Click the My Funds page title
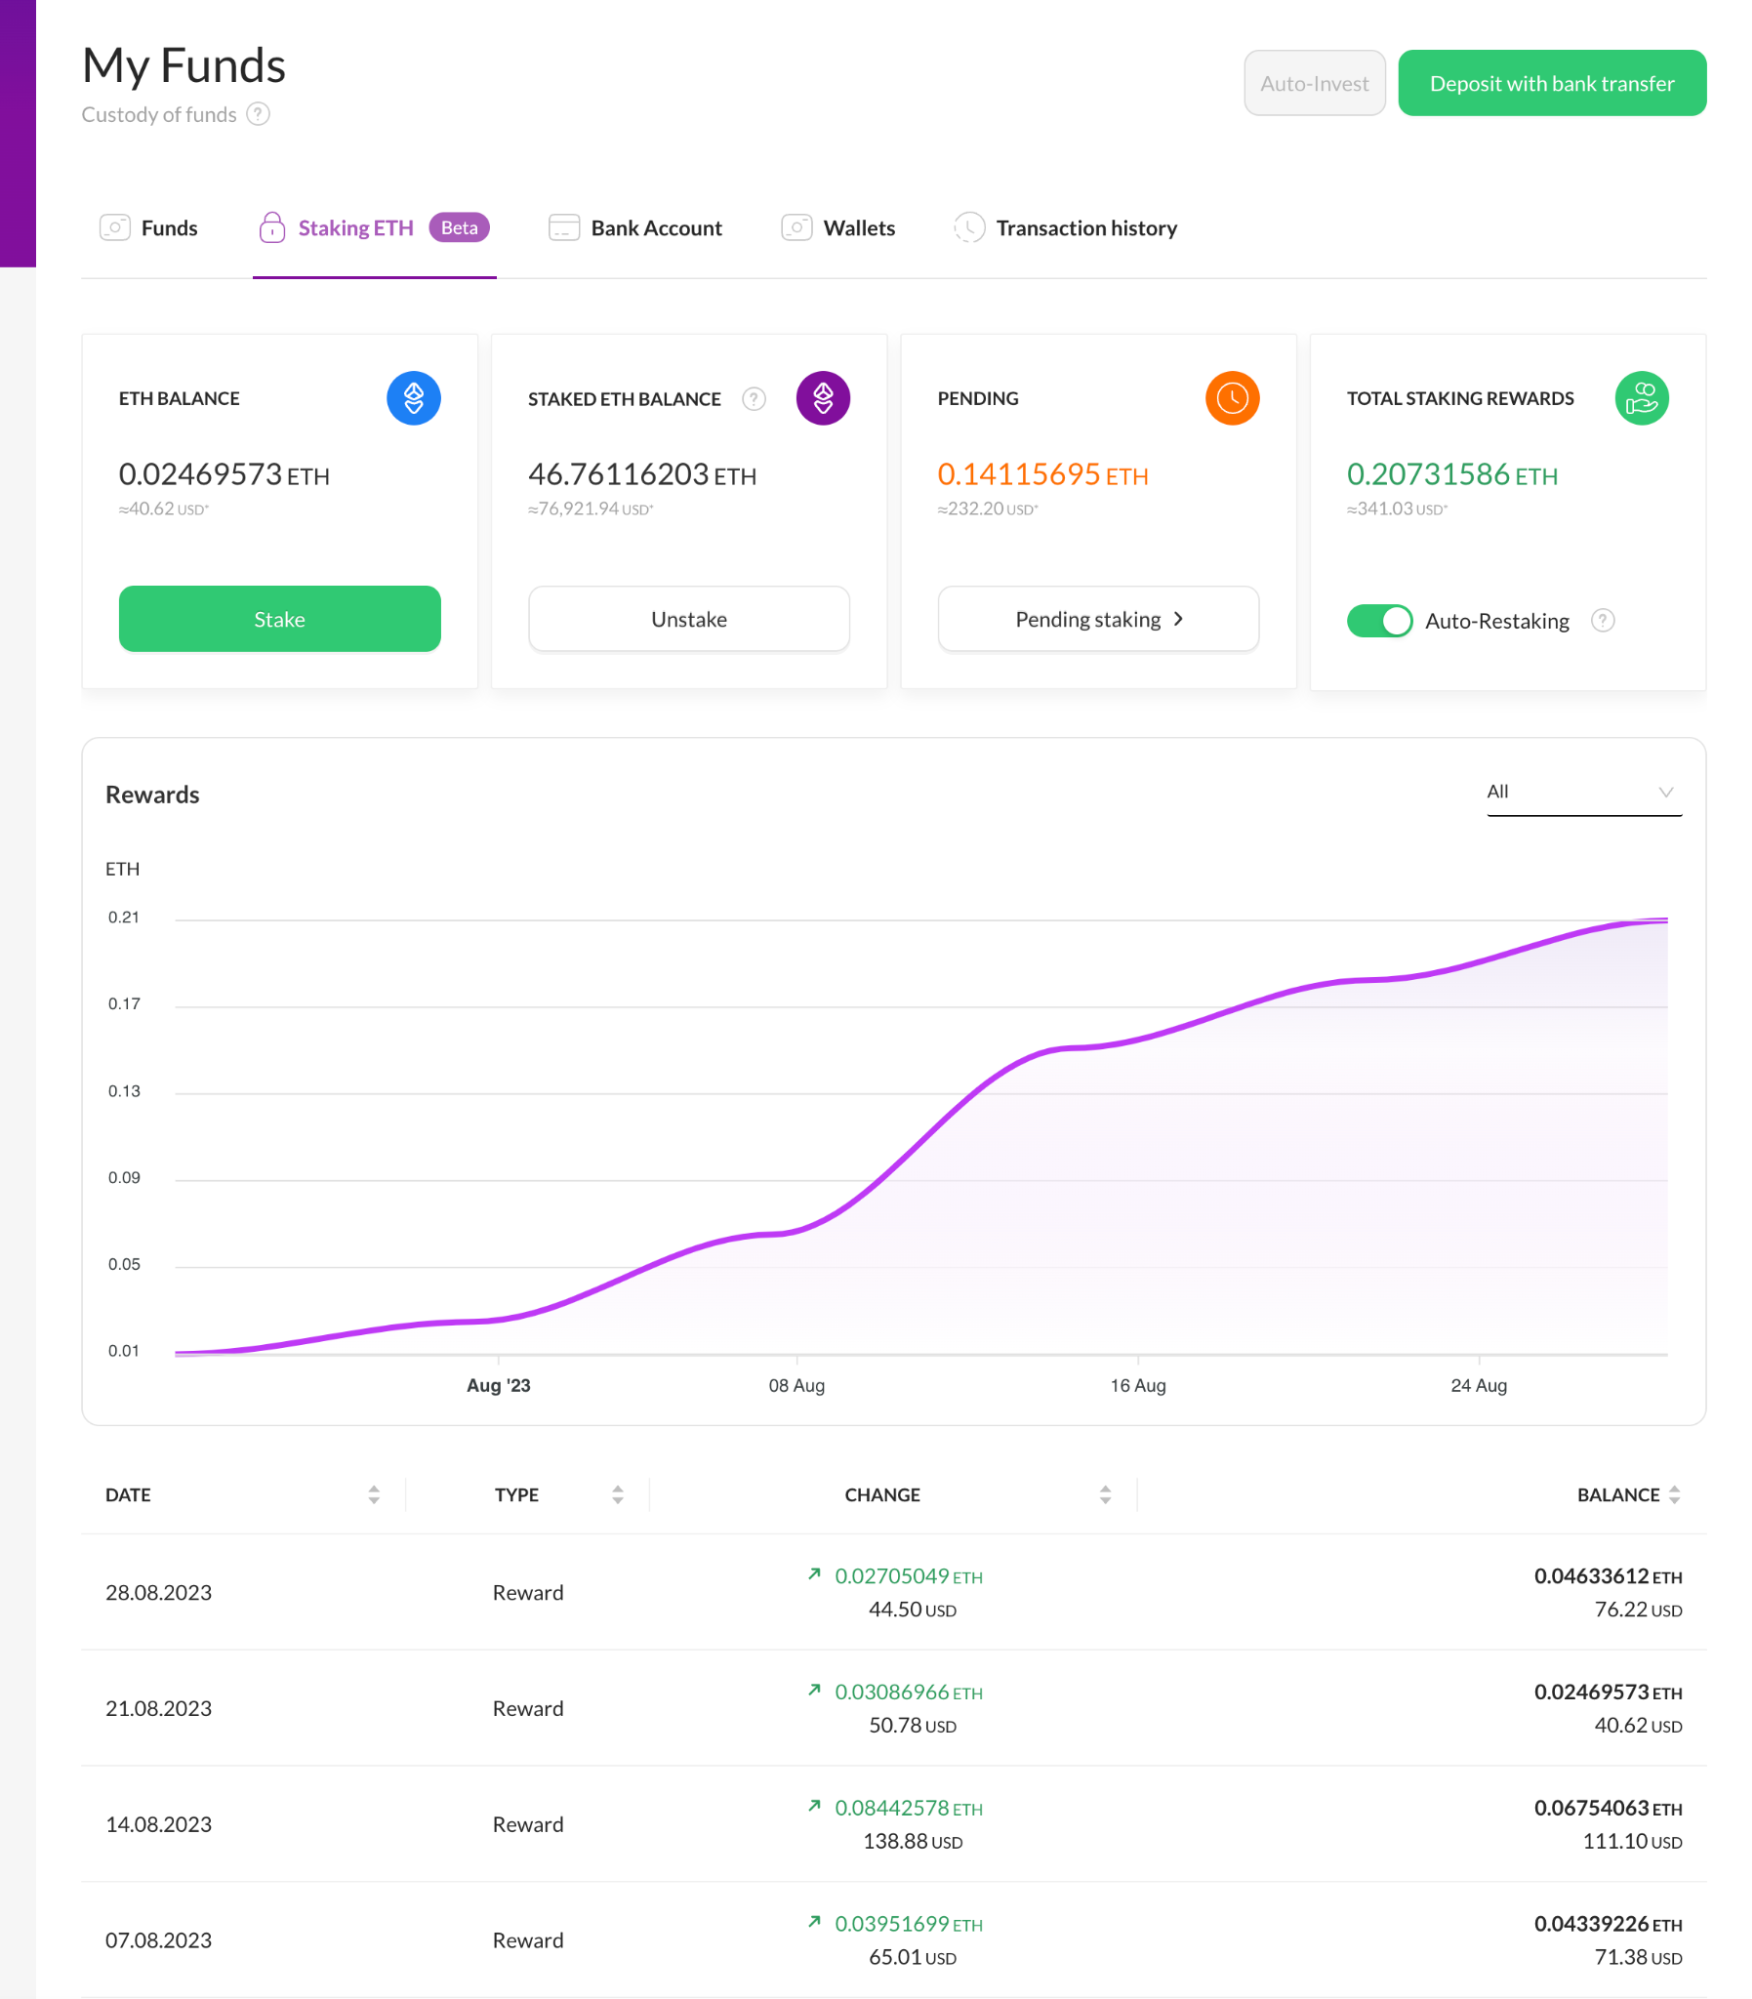The image size is (1752, 1999). point(184,66)
